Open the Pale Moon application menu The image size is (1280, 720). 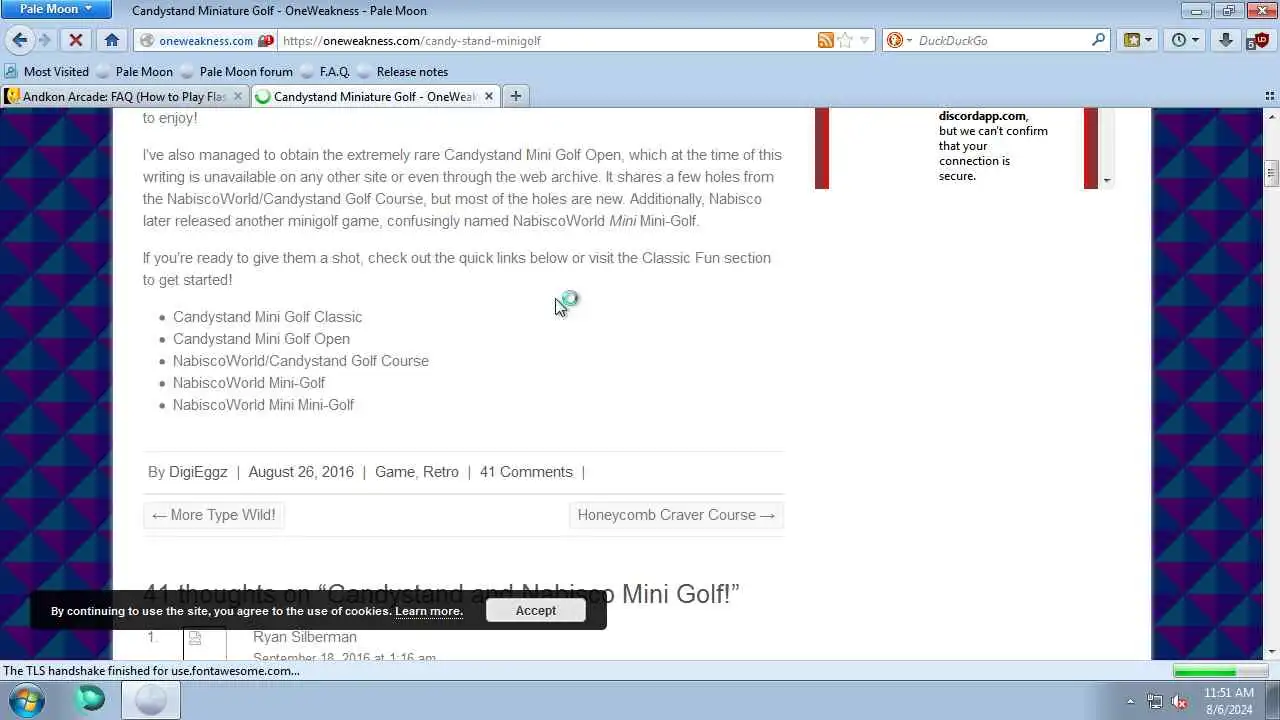point(56,9)
